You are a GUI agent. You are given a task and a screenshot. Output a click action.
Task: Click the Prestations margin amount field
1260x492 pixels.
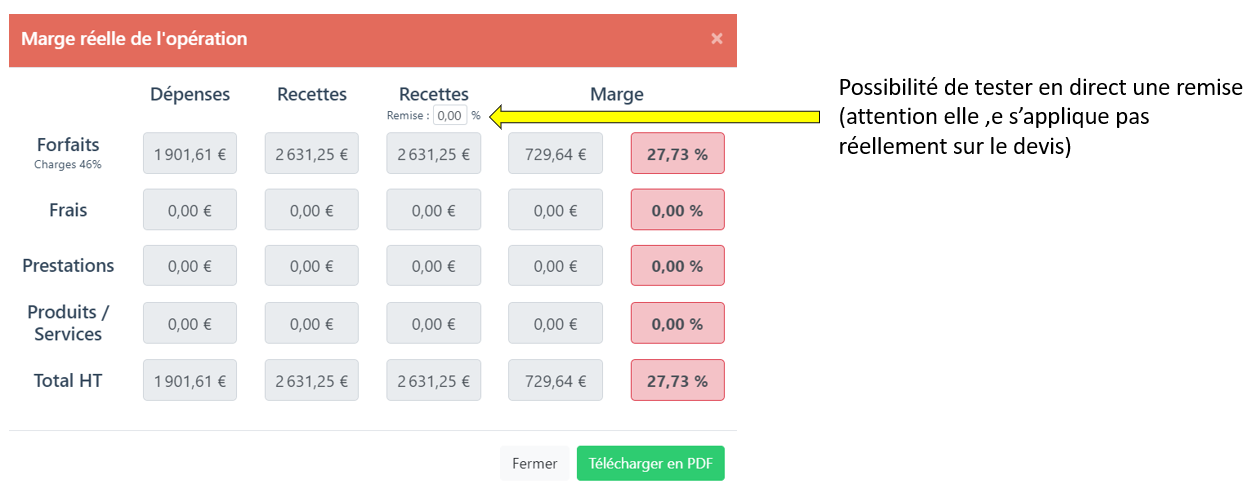(x=555, y=266)
